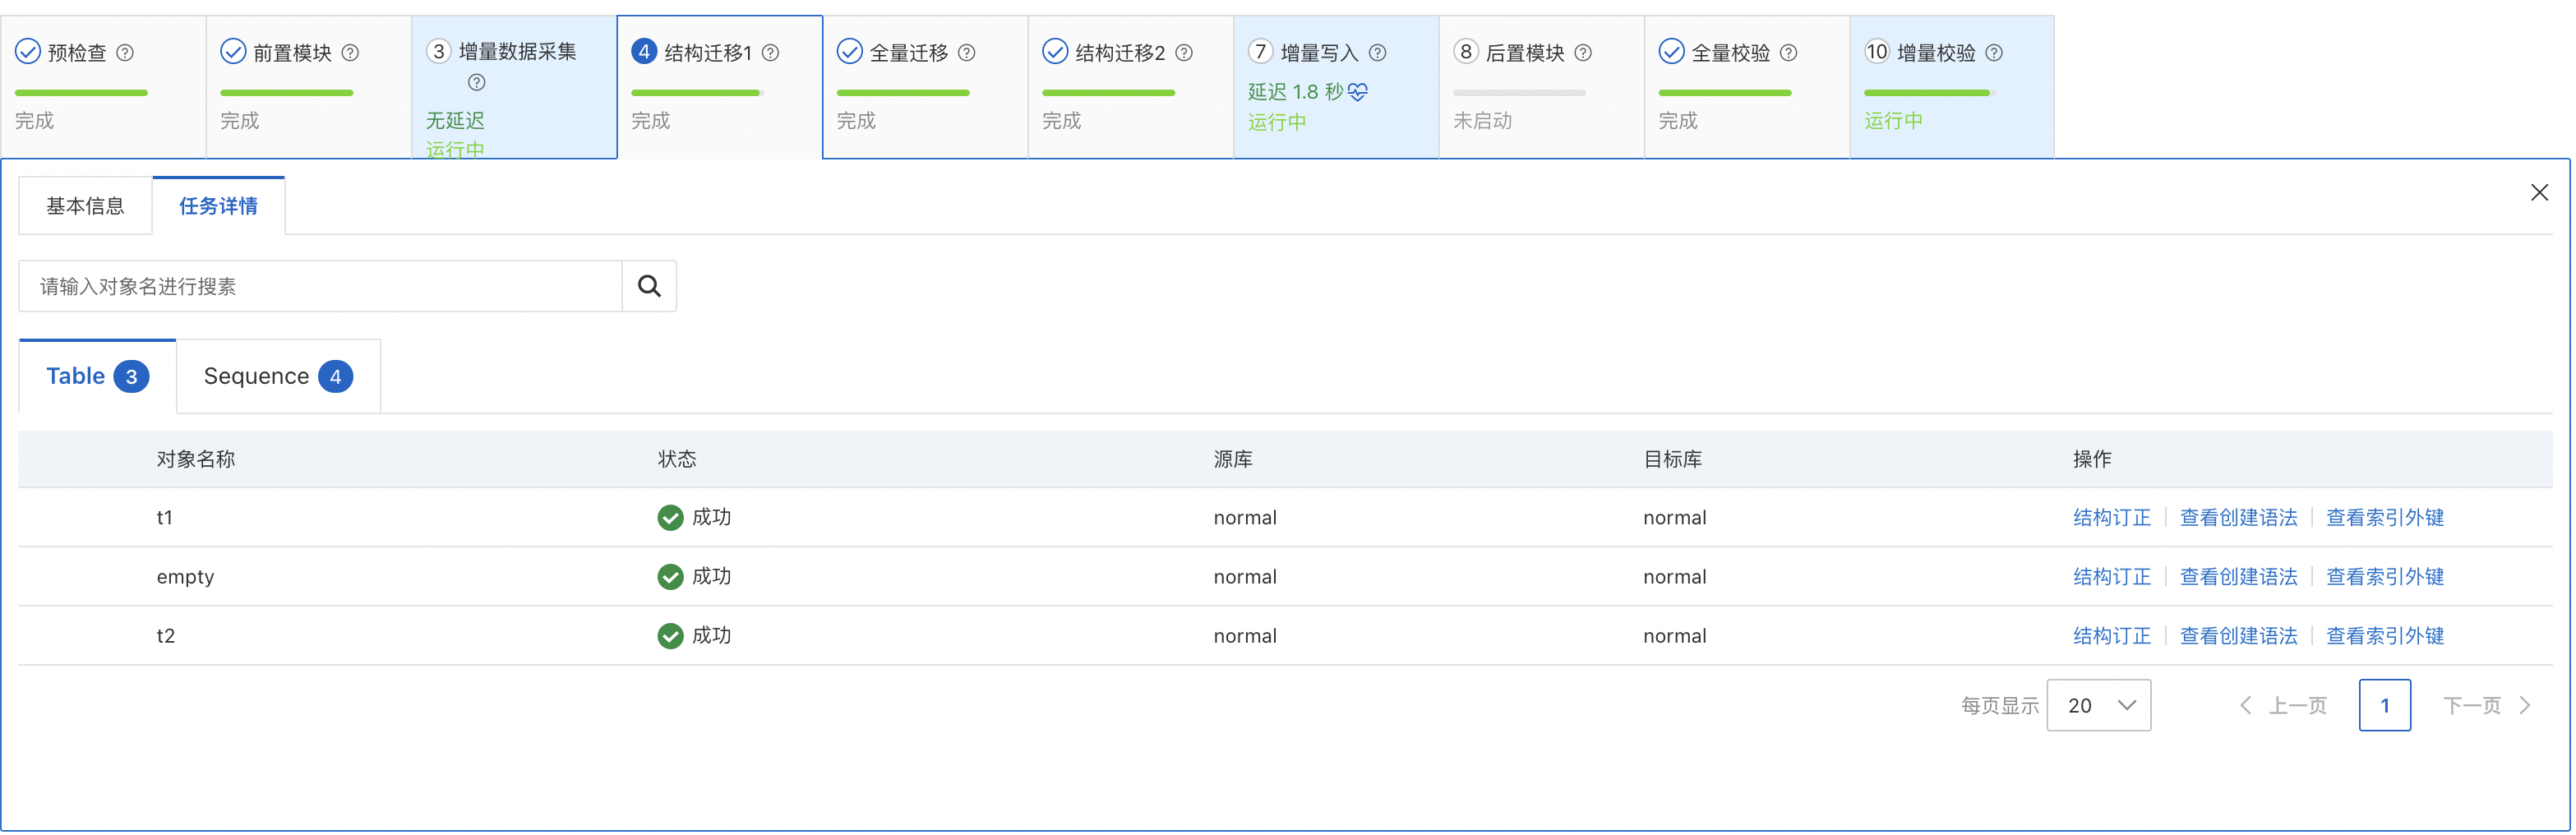Click the object name cell t2

[166, 636]
